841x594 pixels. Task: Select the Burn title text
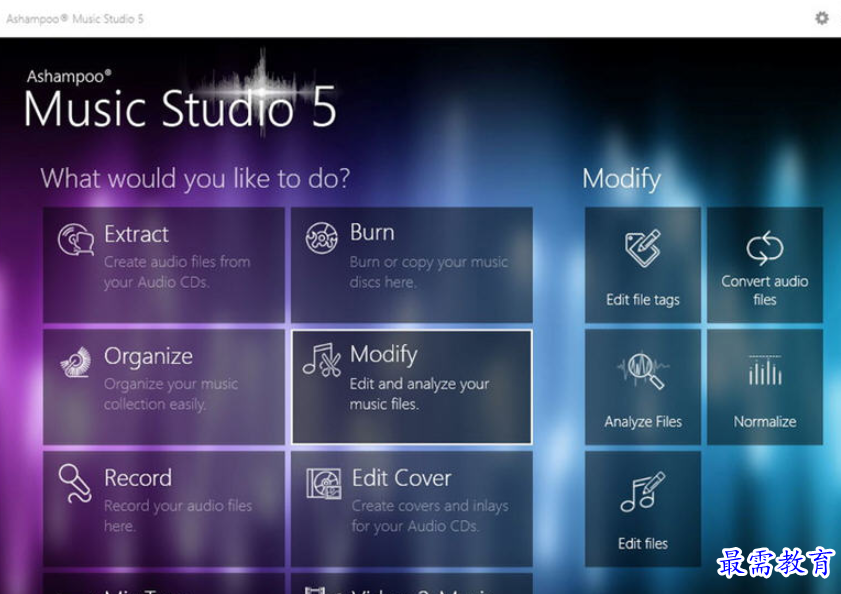[x=372, y=233]
